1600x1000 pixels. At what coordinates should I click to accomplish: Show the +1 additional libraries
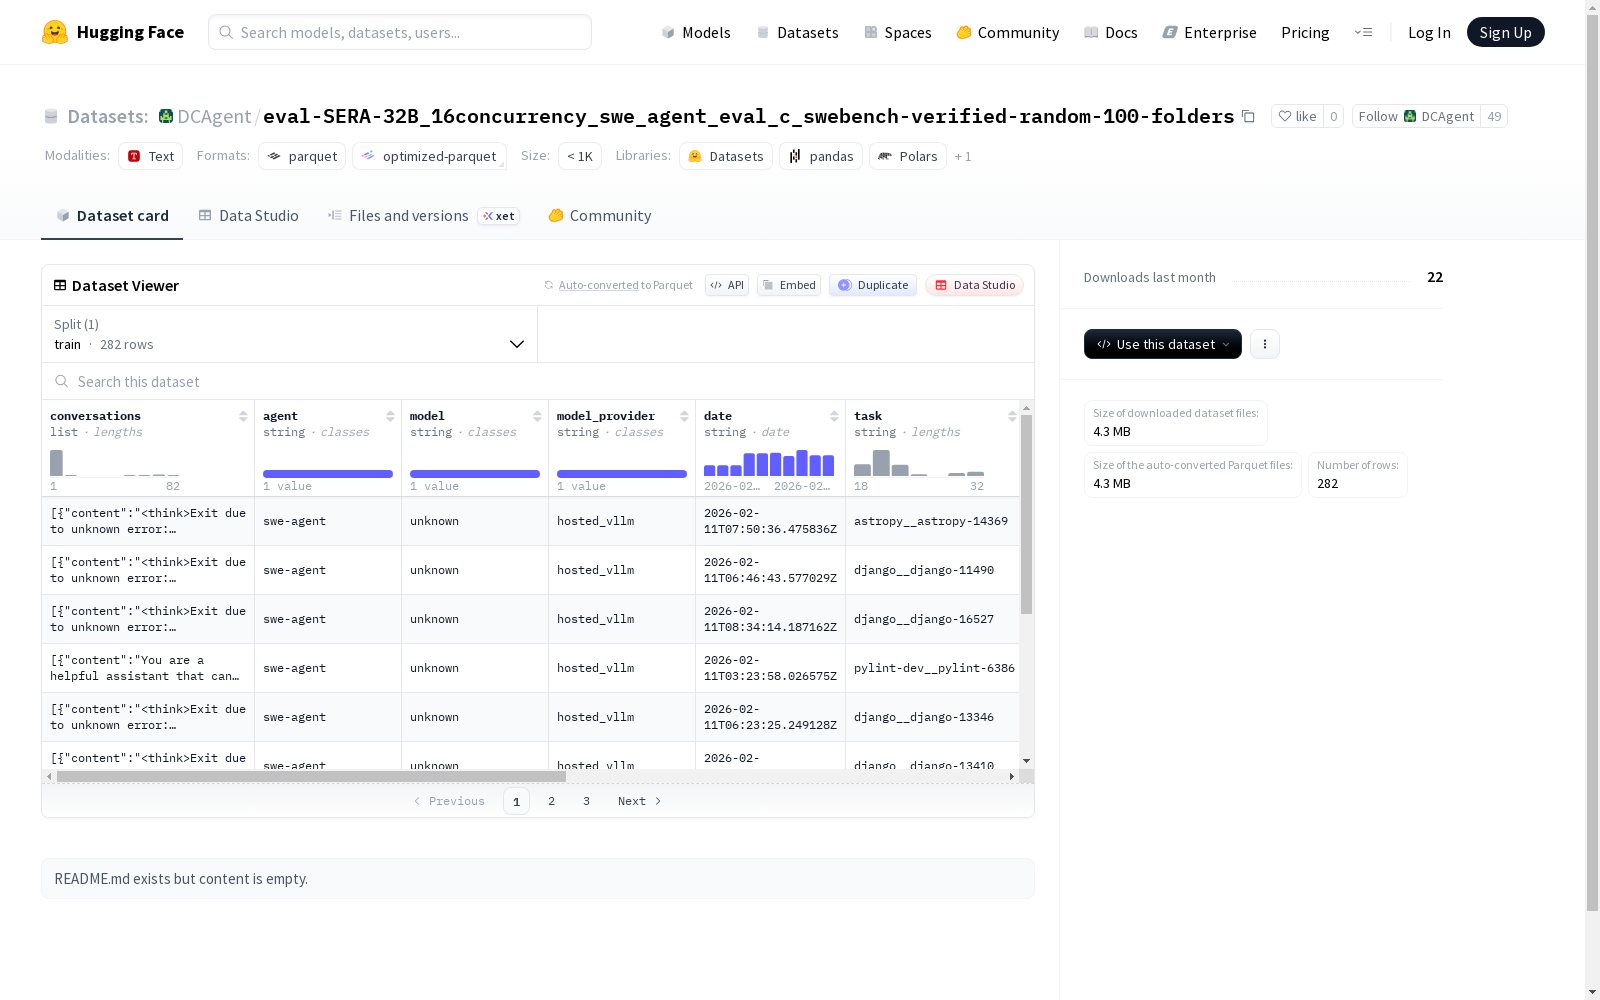coord(963,156)
